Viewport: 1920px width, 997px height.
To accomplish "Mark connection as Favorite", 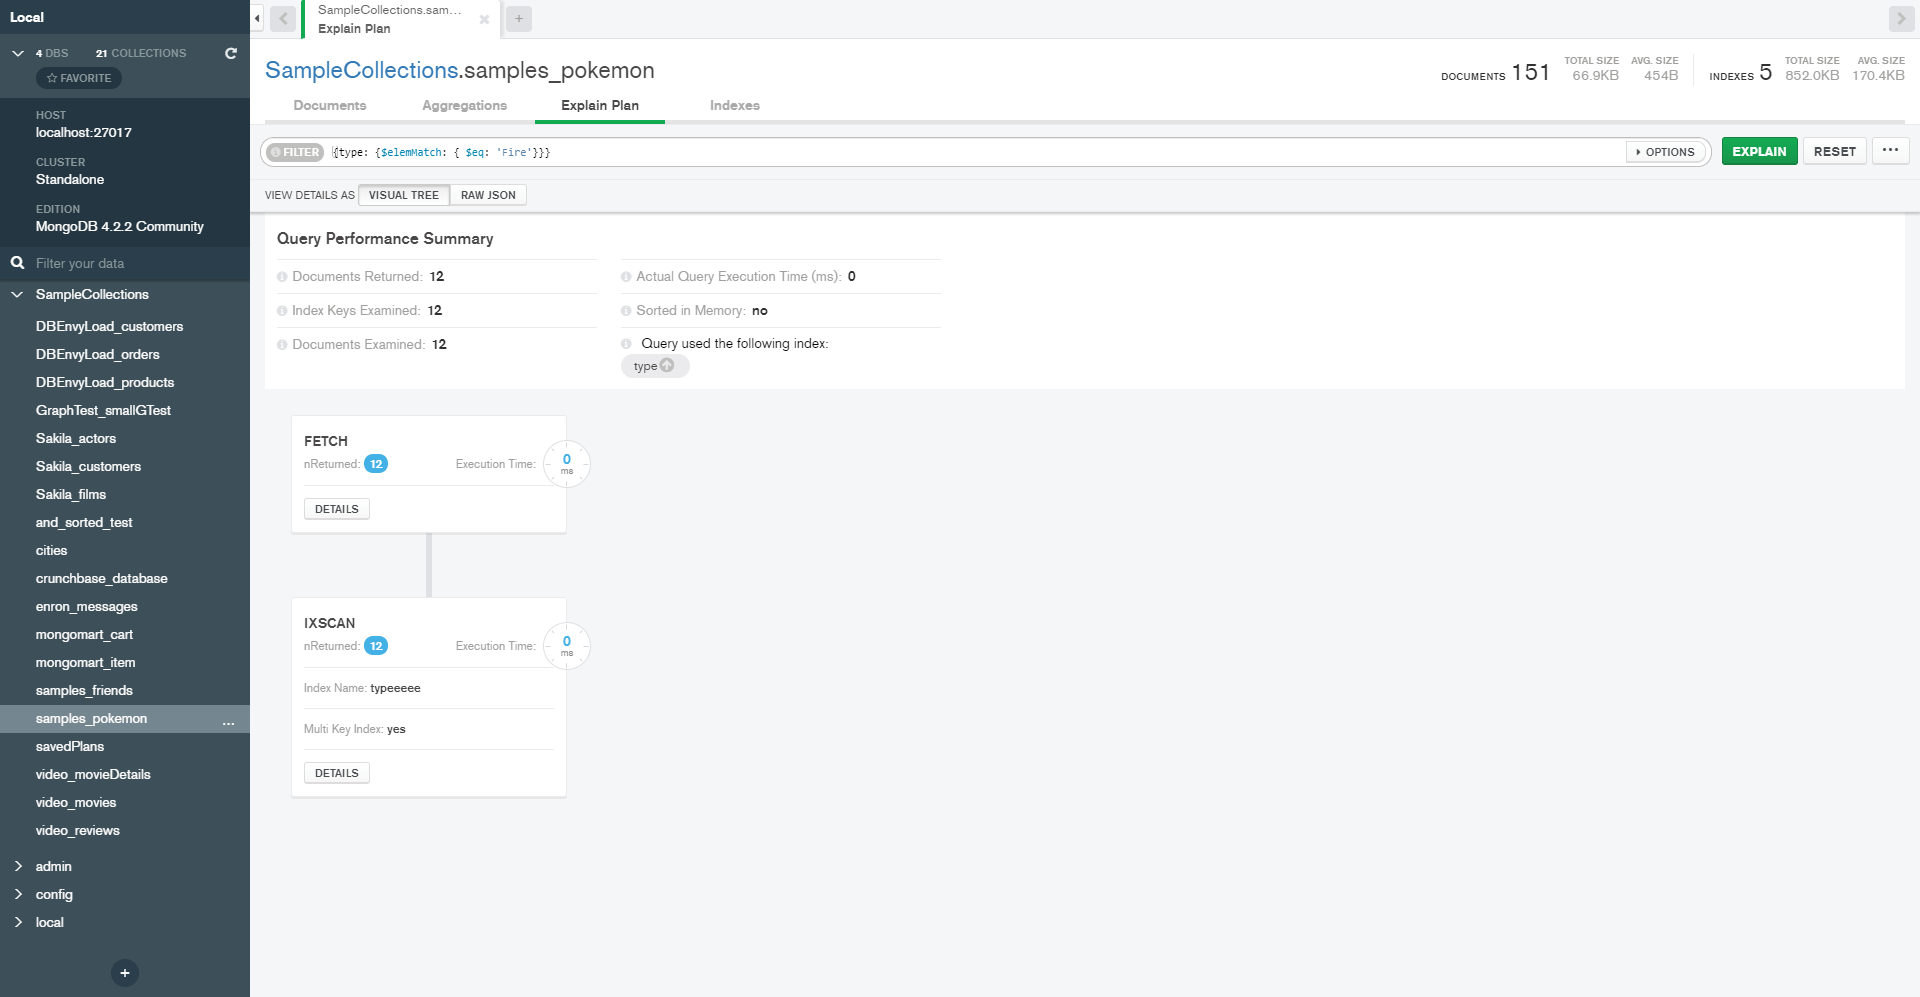I will (79, 78).
